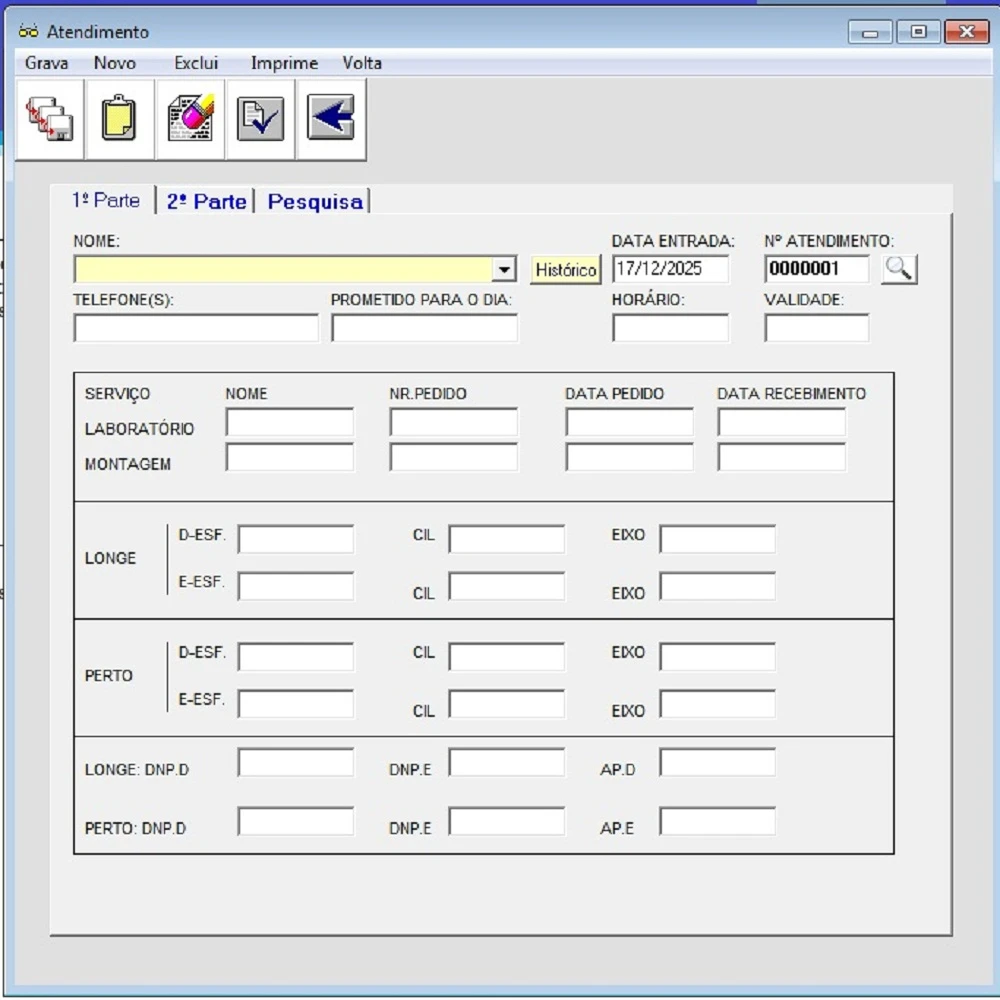Switch to the Pesquisa tab
Viewport: 1000px width, 1000px height.
(315, 201)
